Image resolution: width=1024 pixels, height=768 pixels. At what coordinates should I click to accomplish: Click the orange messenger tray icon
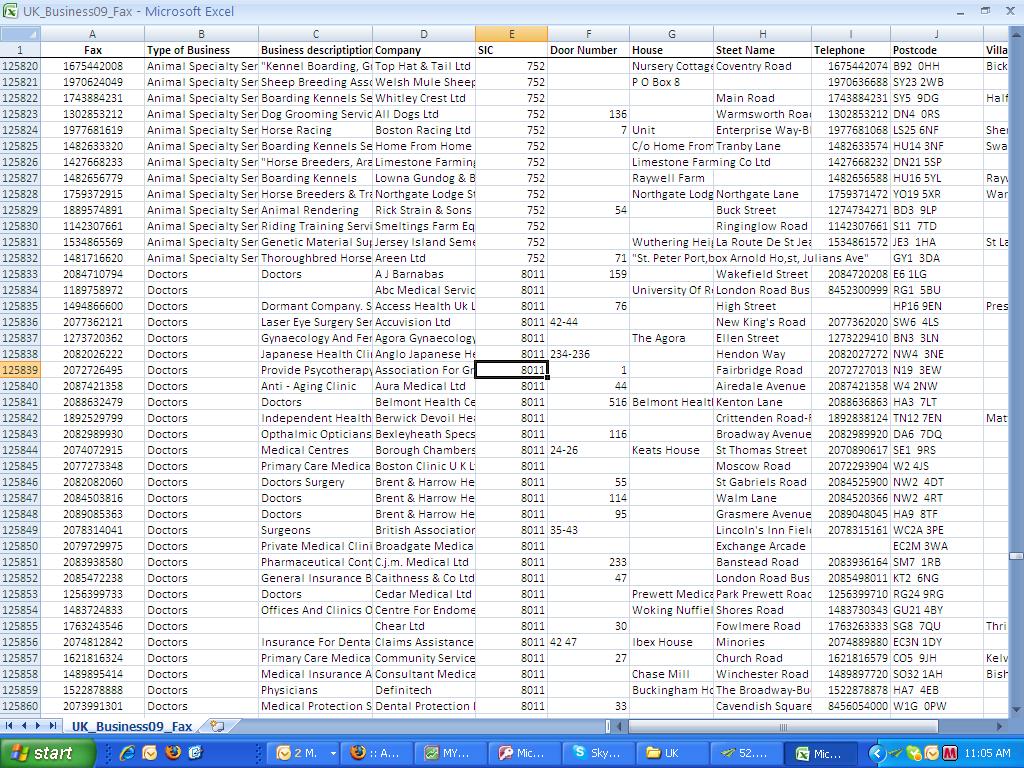click(931, 753)
